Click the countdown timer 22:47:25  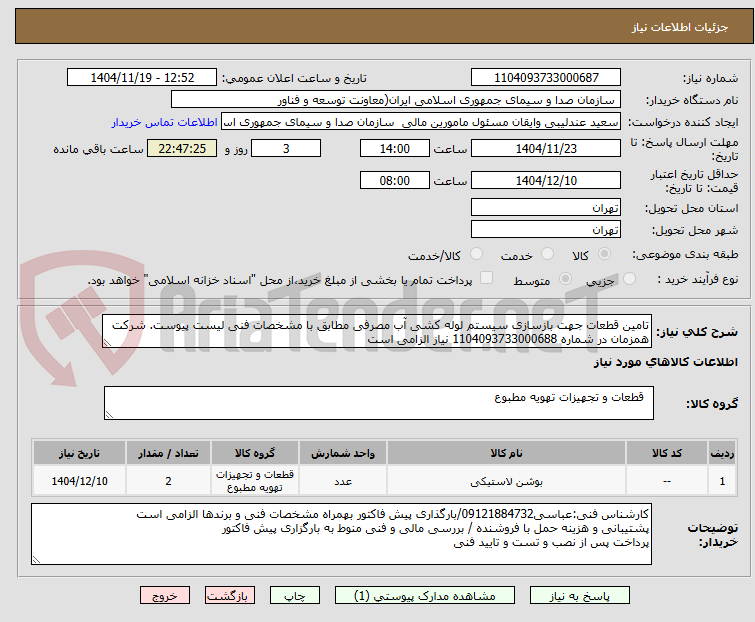coord(182,148)
